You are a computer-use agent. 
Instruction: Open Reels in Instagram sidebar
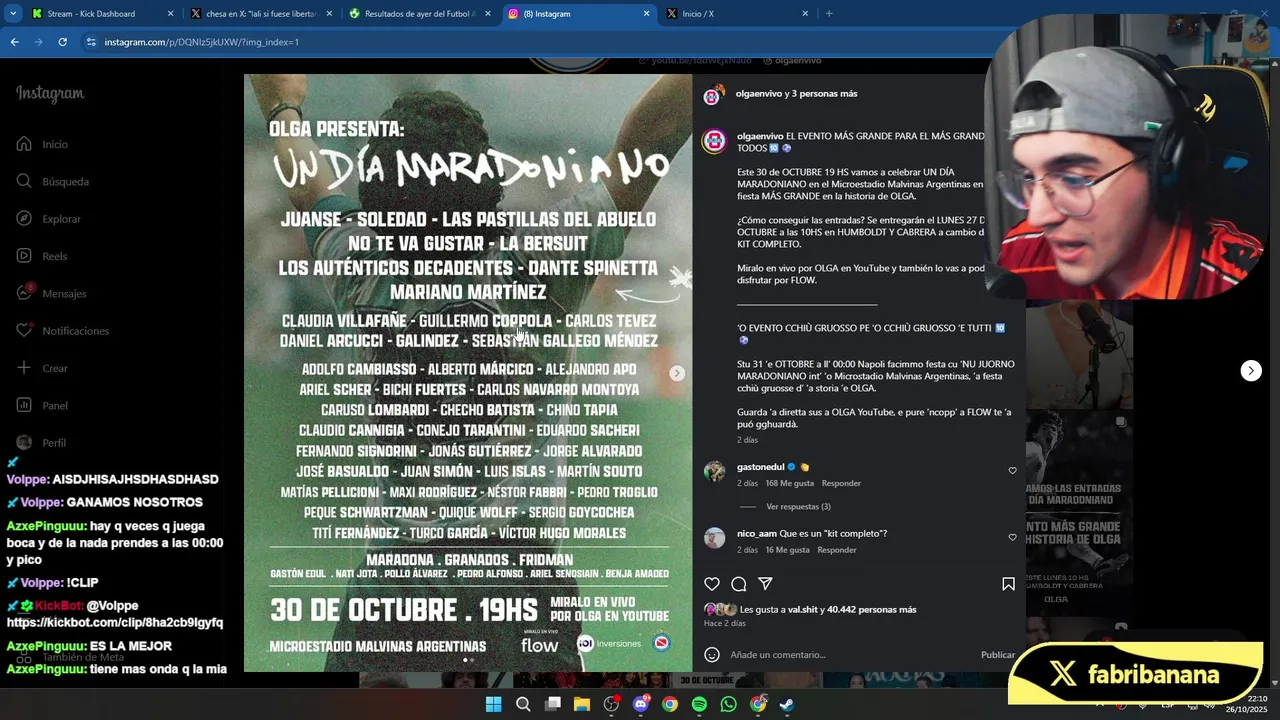point(42,256)
